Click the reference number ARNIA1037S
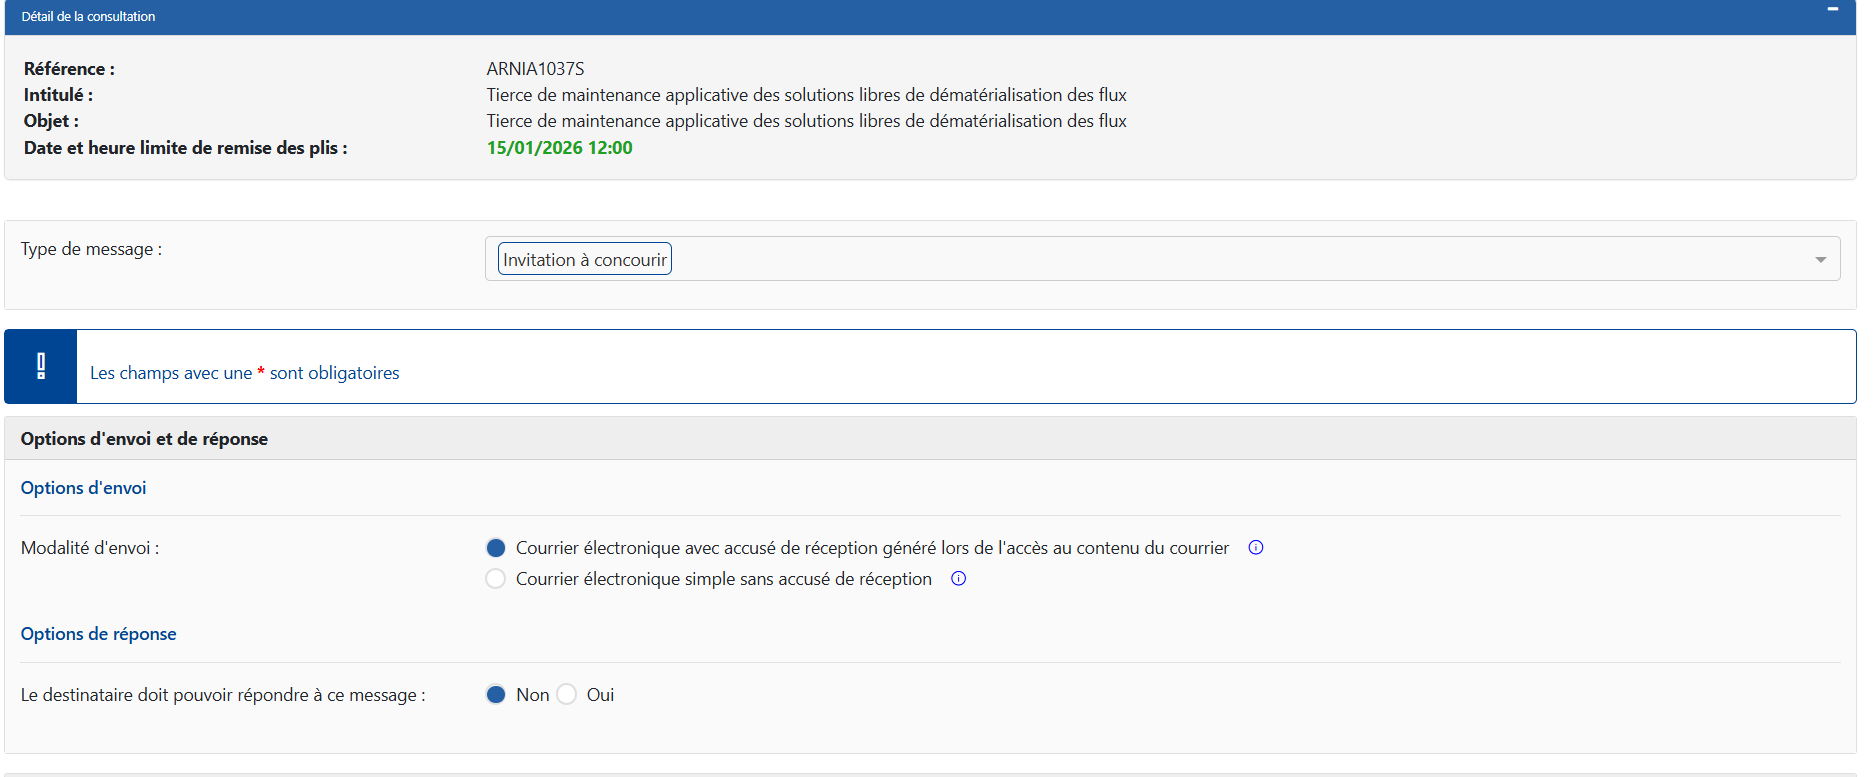Screen dimensions: 1875x777 (x=535, y=69)
